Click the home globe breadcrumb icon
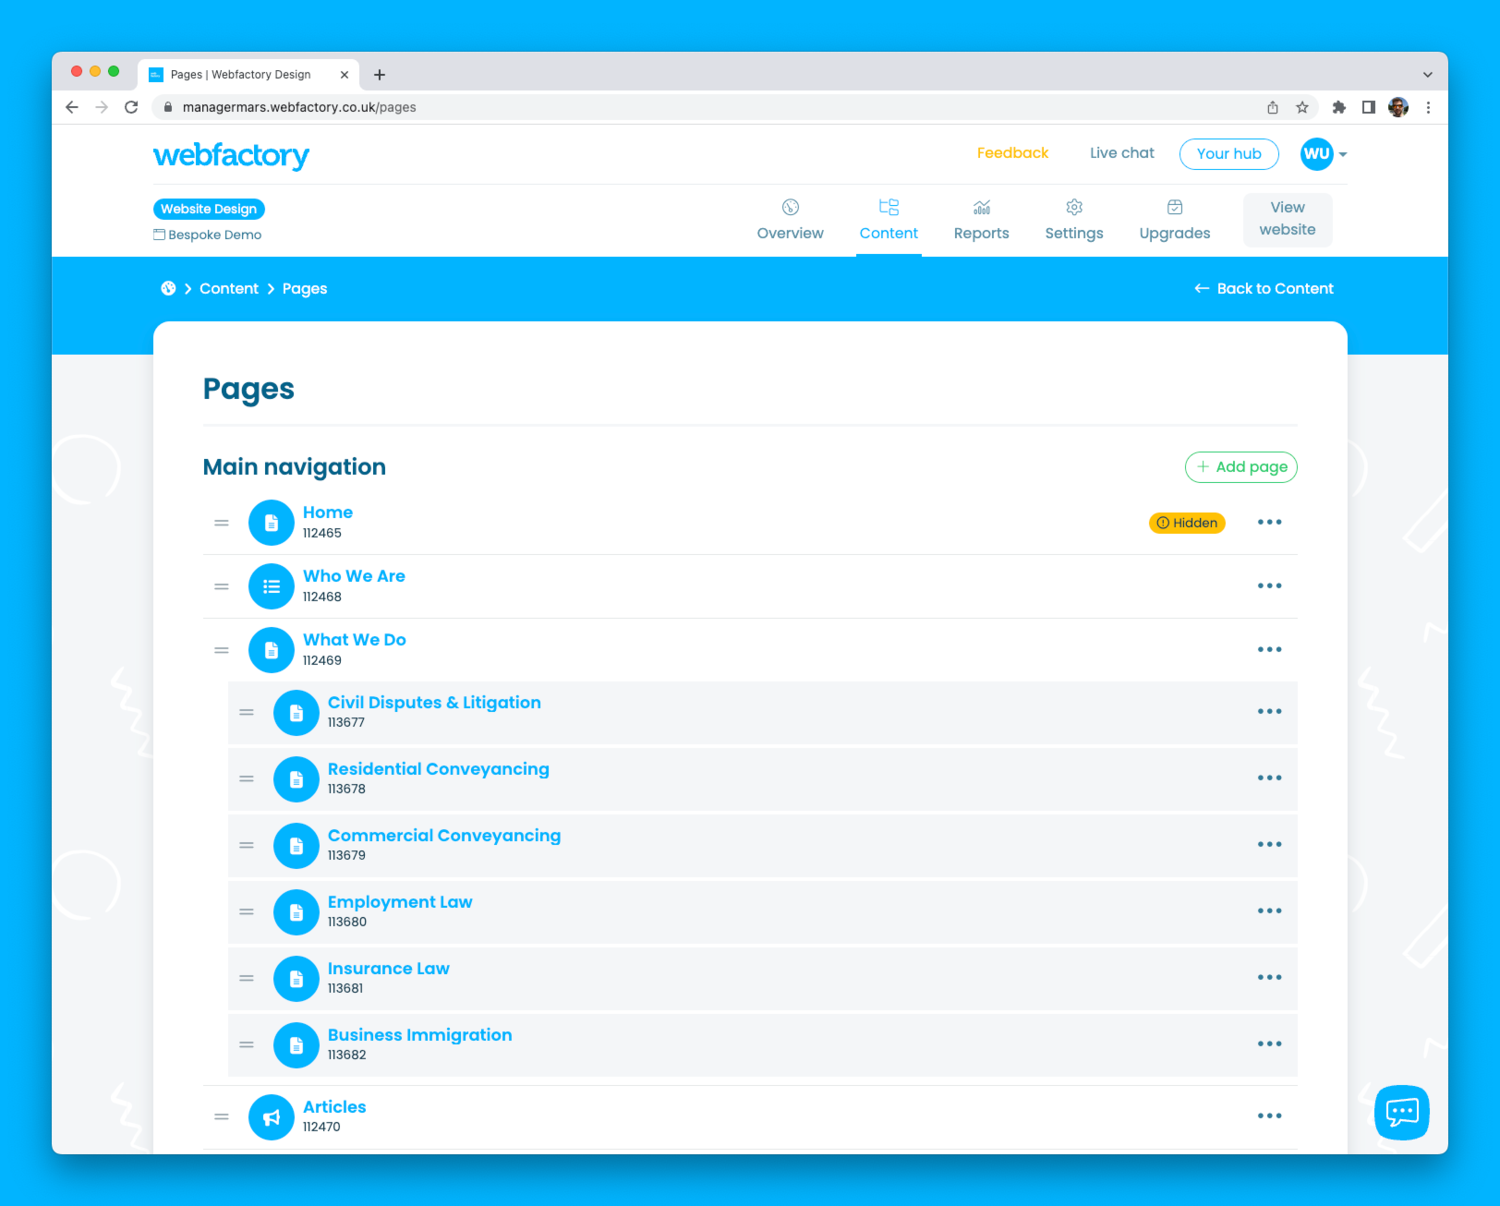 (x=168, y=289)
